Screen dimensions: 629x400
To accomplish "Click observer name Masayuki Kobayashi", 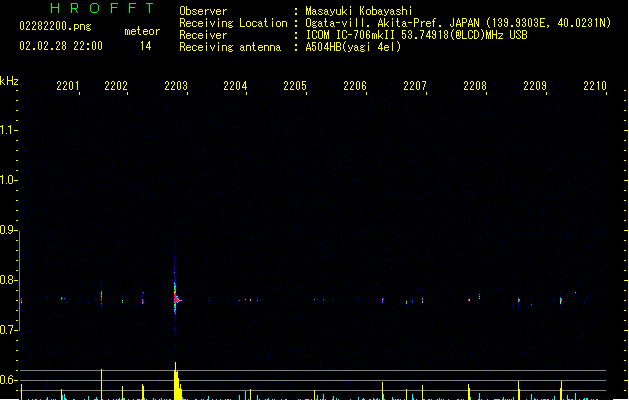I will pos(359,11).
